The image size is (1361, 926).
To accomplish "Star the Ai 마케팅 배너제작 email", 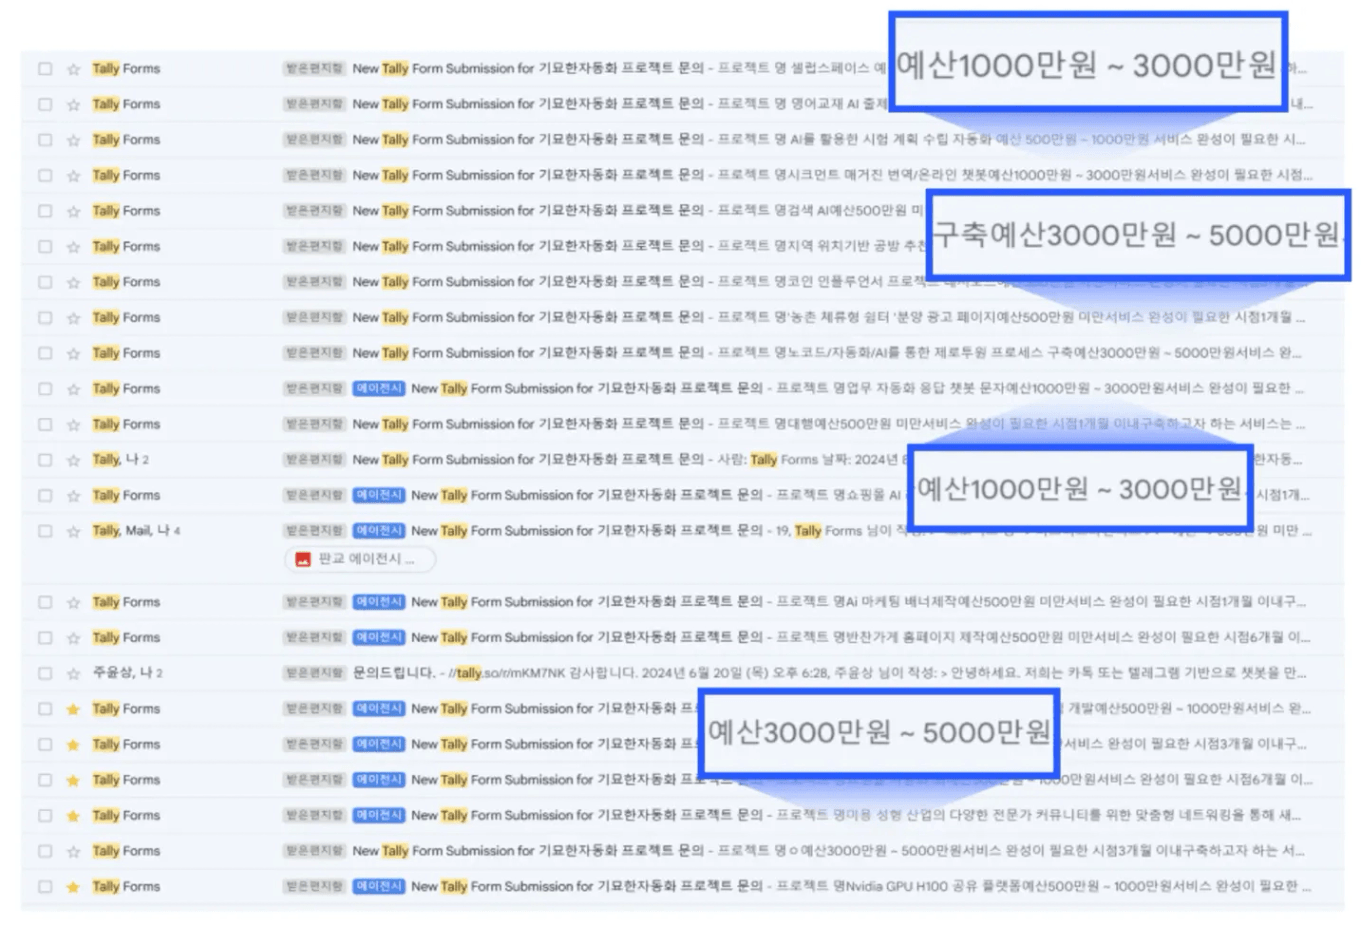I will tap(73, 602).
